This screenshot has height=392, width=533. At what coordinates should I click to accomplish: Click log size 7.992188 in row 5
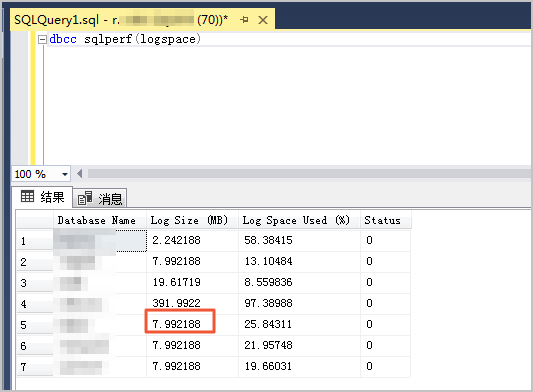[192, 324]
